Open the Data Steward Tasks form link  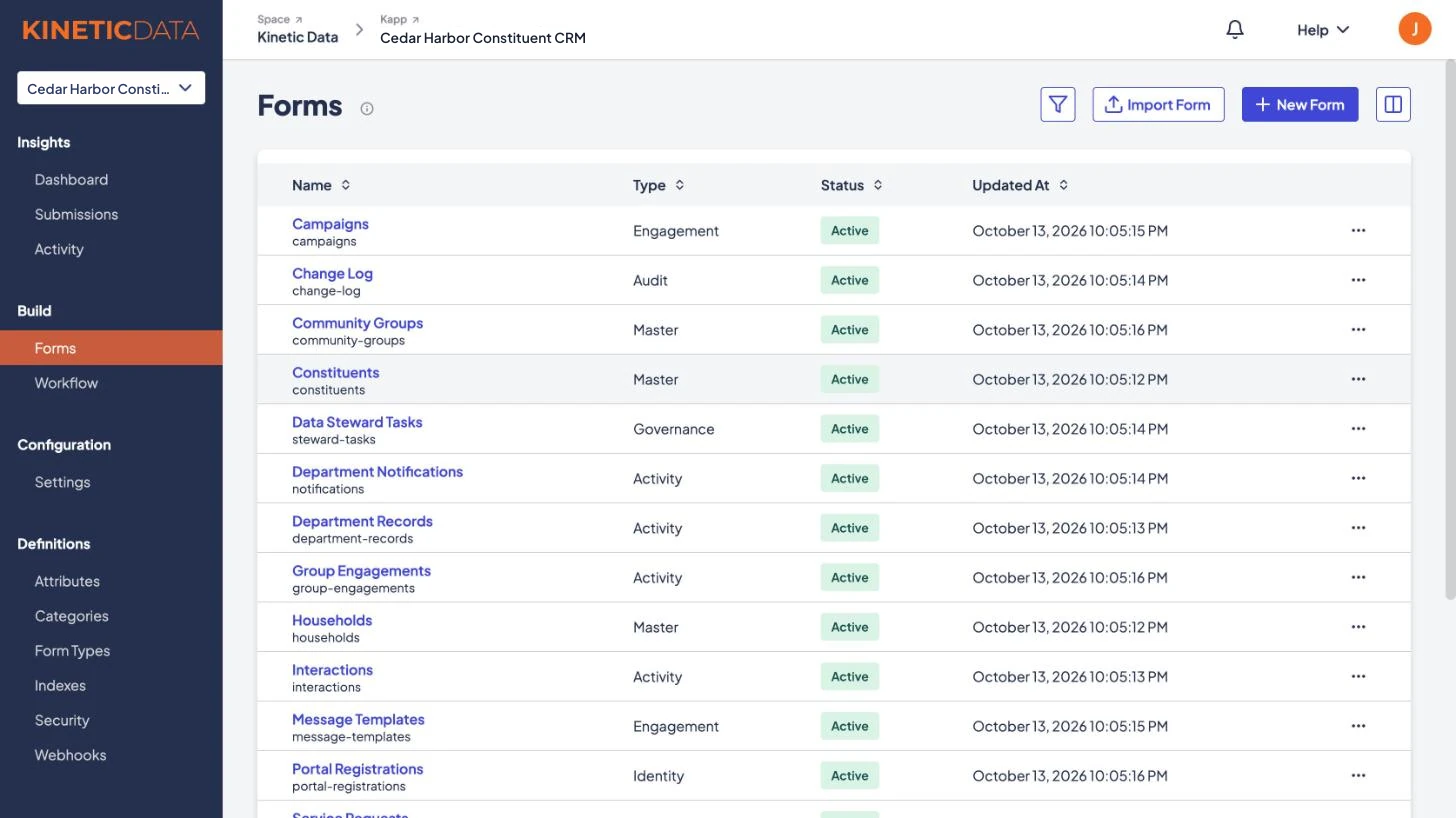coord(357,422)
